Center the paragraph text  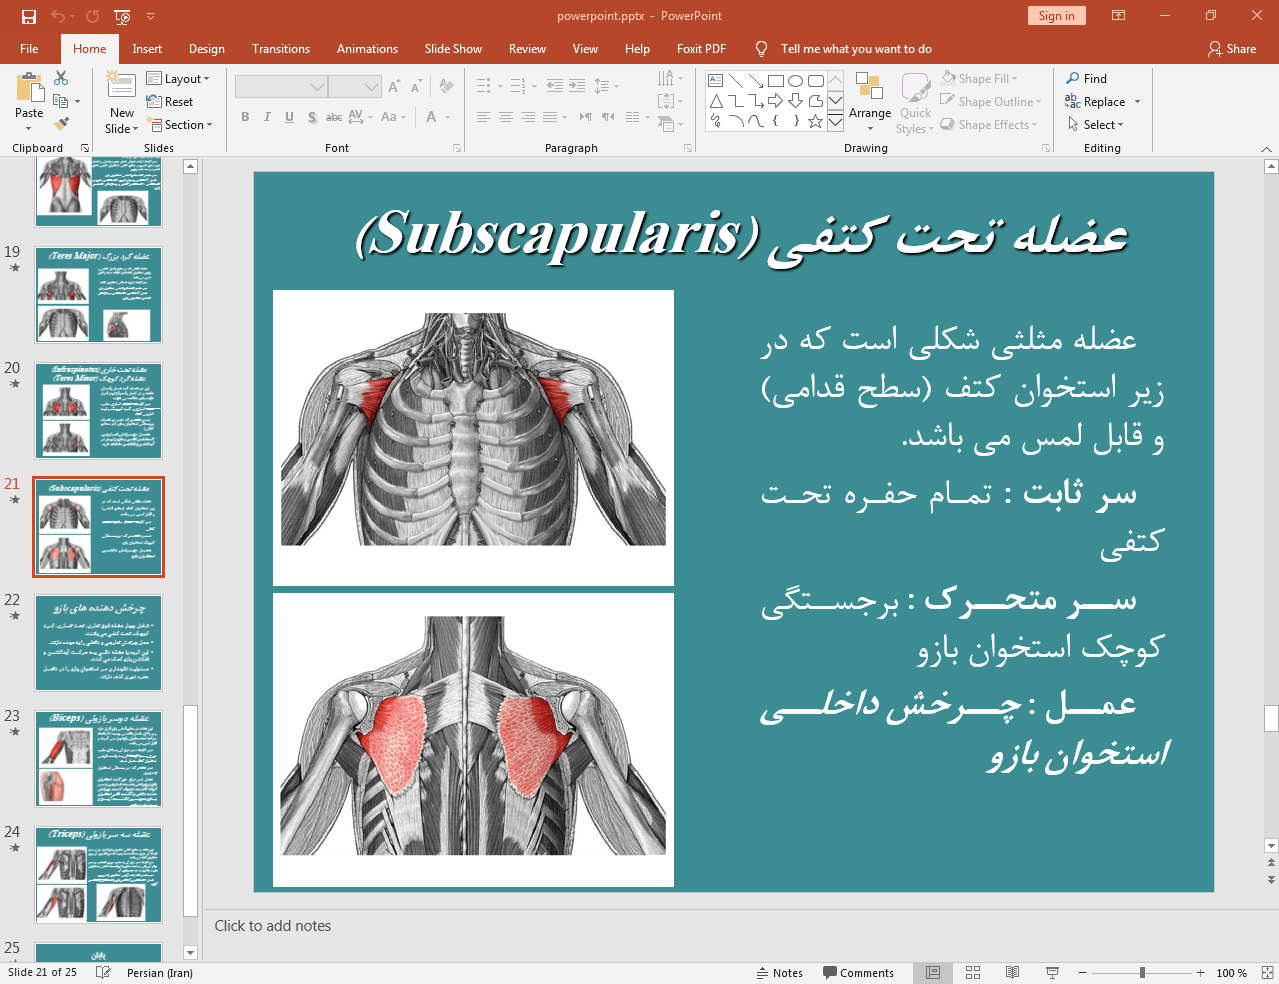tap(506, 117)
